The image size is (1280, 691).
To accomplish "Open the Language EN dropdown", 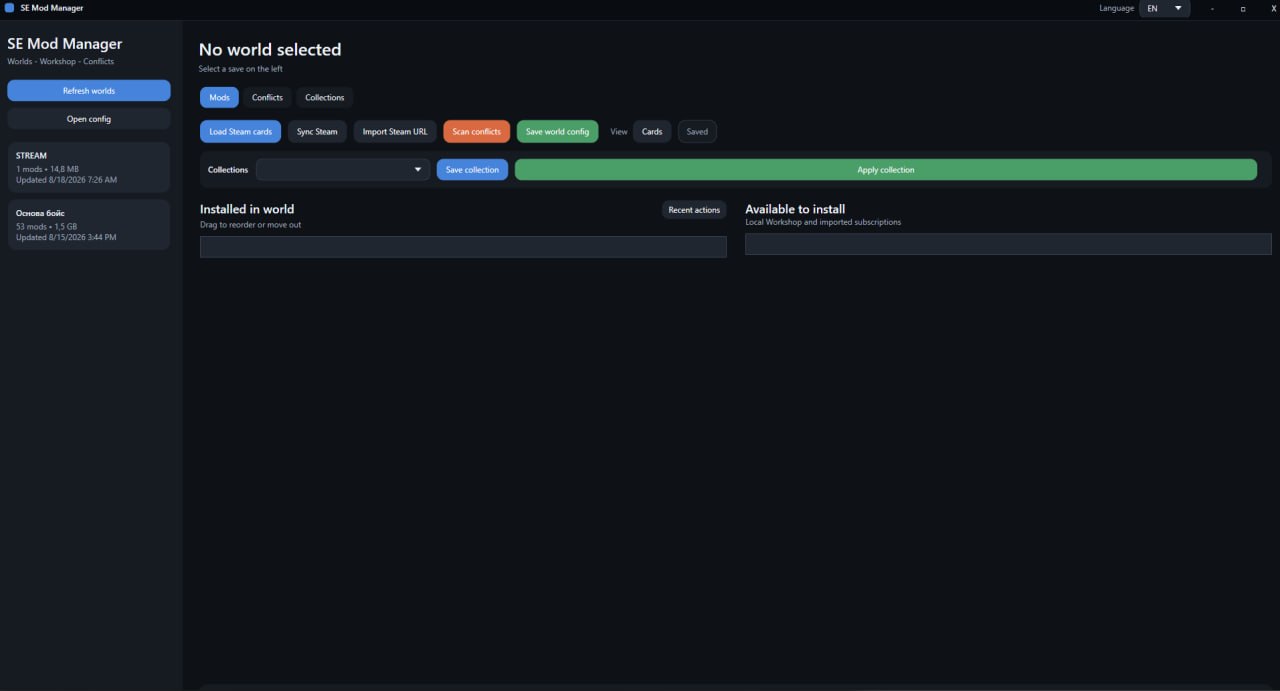I will pos(1164,8).
